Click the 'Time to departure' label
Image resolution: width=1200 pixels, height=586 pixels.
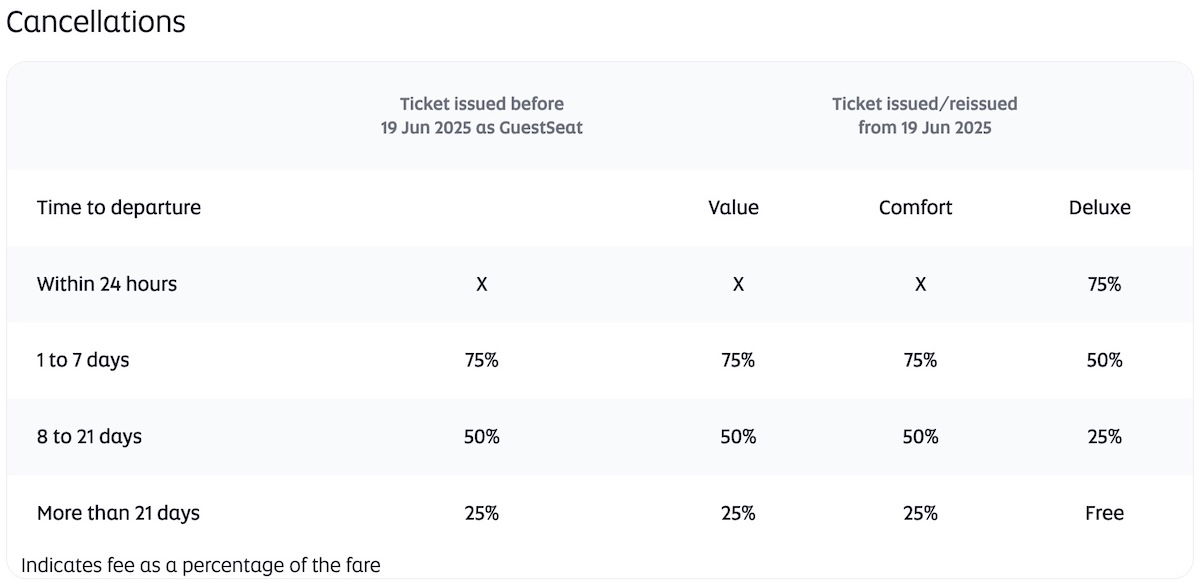119,208
